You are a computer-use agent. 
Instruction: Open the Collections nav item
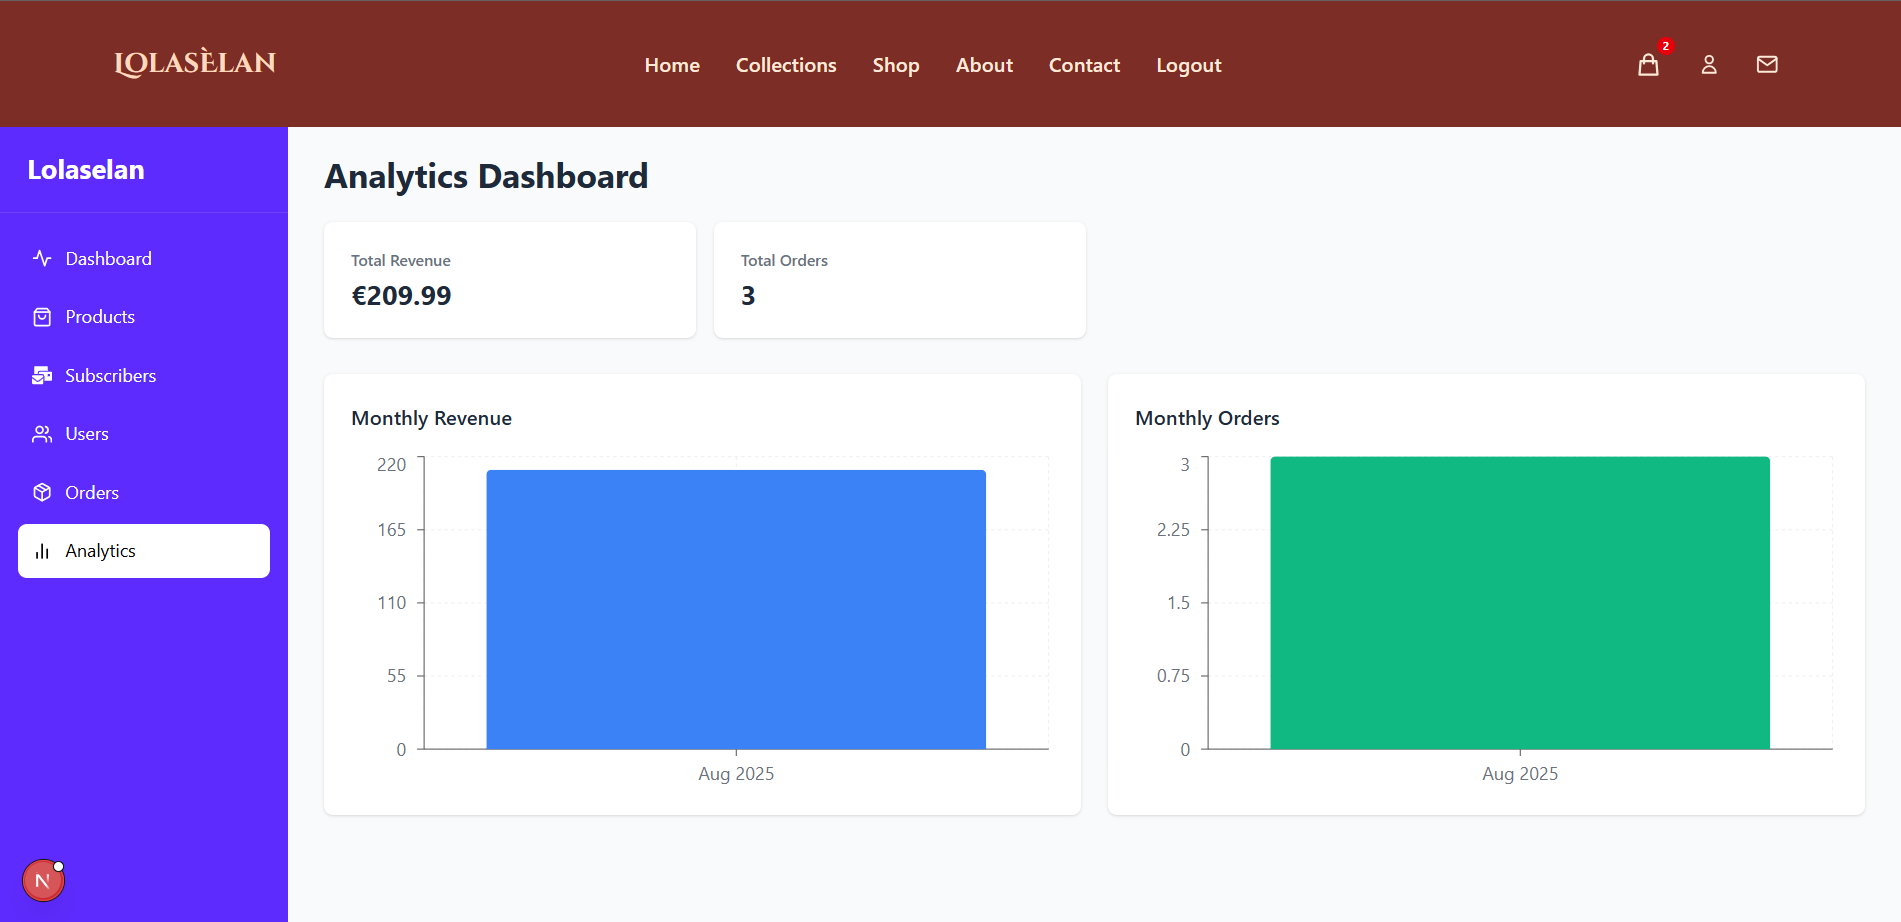tap(786, 65)
